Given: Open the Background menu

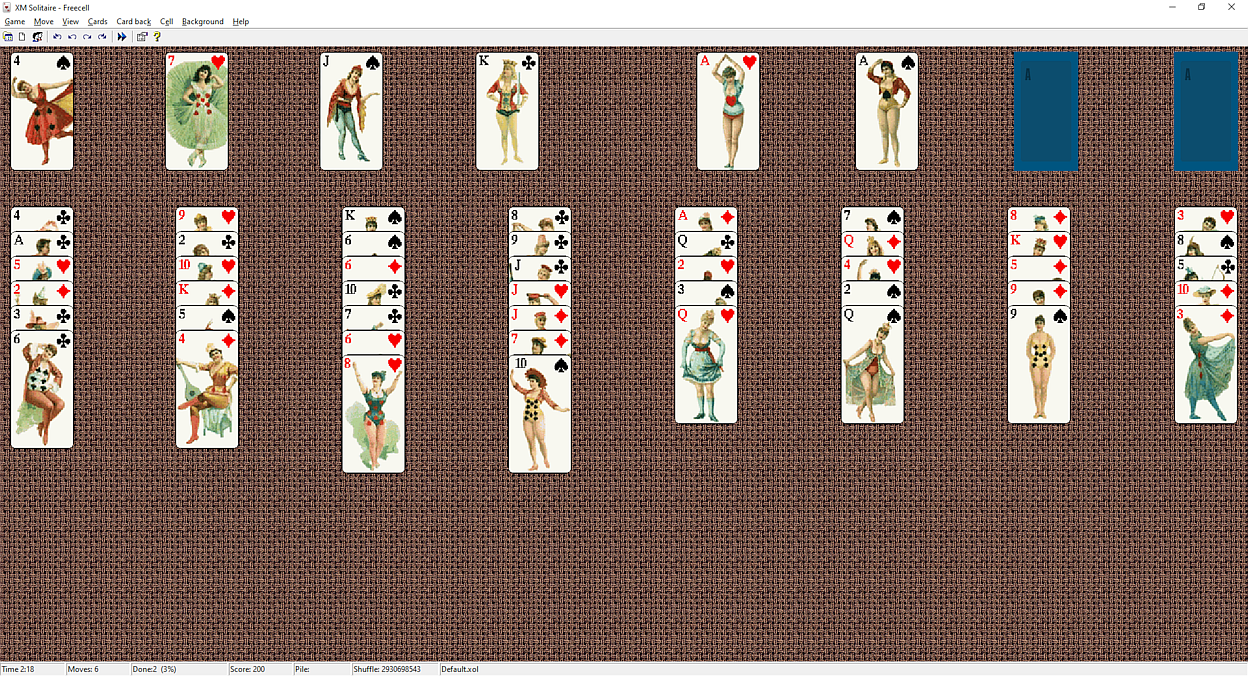Looking at the screenshot, I should pyautogui.click(x=203, y=21).
